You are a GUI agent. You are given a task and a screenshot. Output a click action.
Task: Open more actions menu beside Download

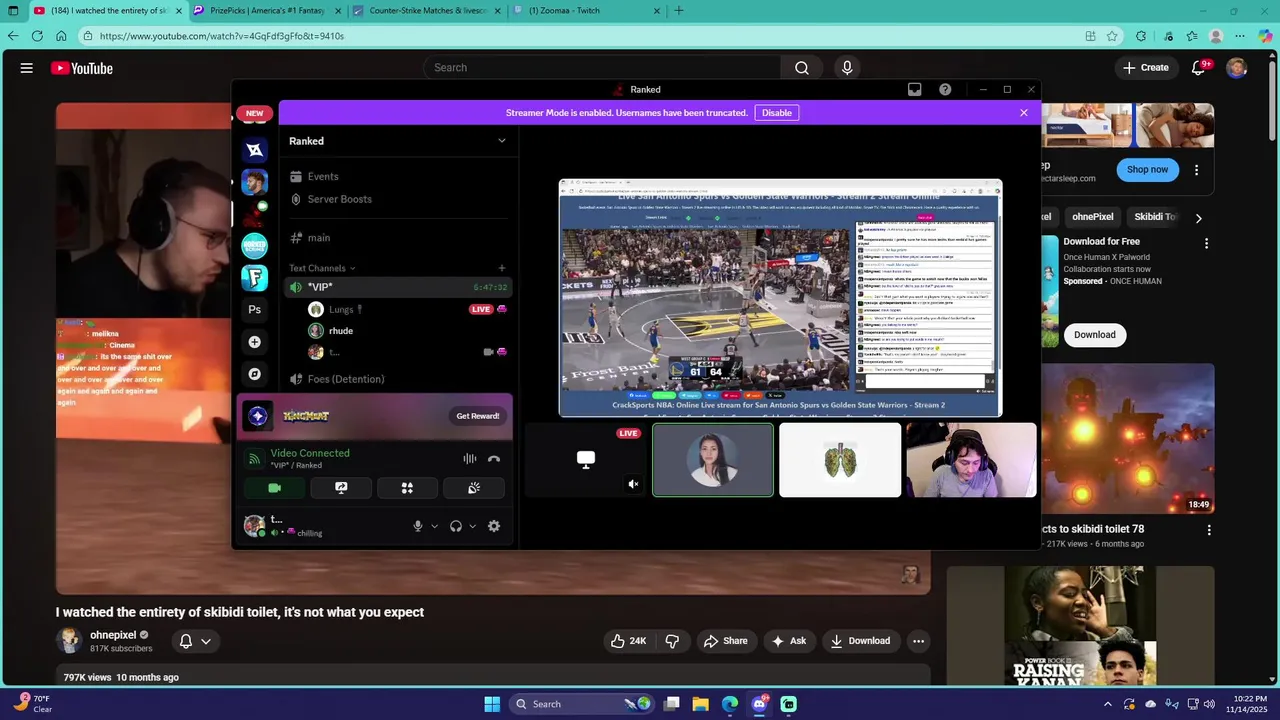pos(918,641)
